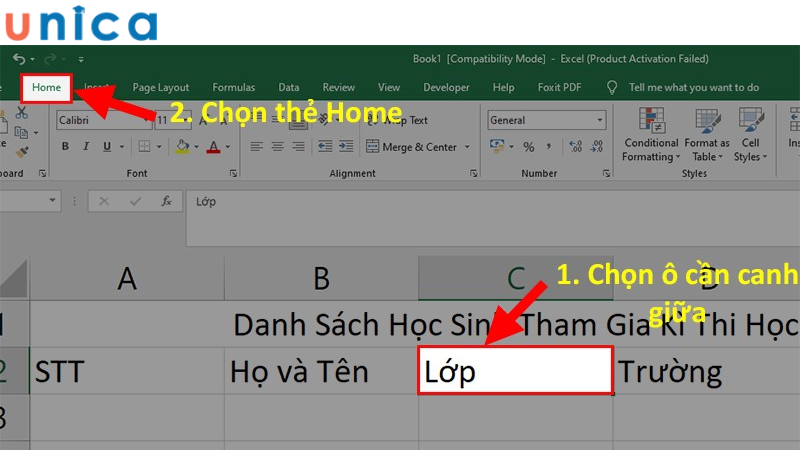Image resolution: width=800 pixels, height=450 pixels.
Task: Expand Merge & Center dropdown arrow
Action: click(467, 147)
